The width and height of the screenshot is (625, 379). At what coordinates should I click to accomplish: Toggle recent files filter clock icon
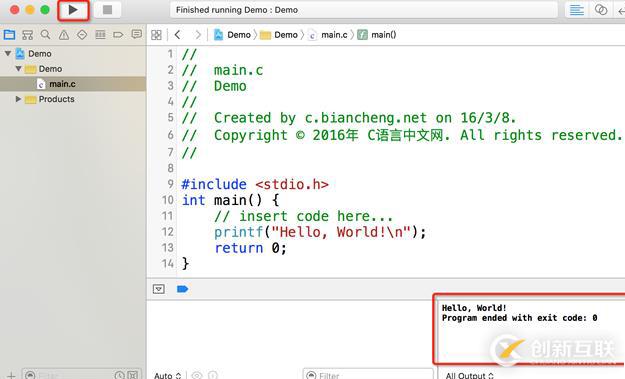point(119,375)
